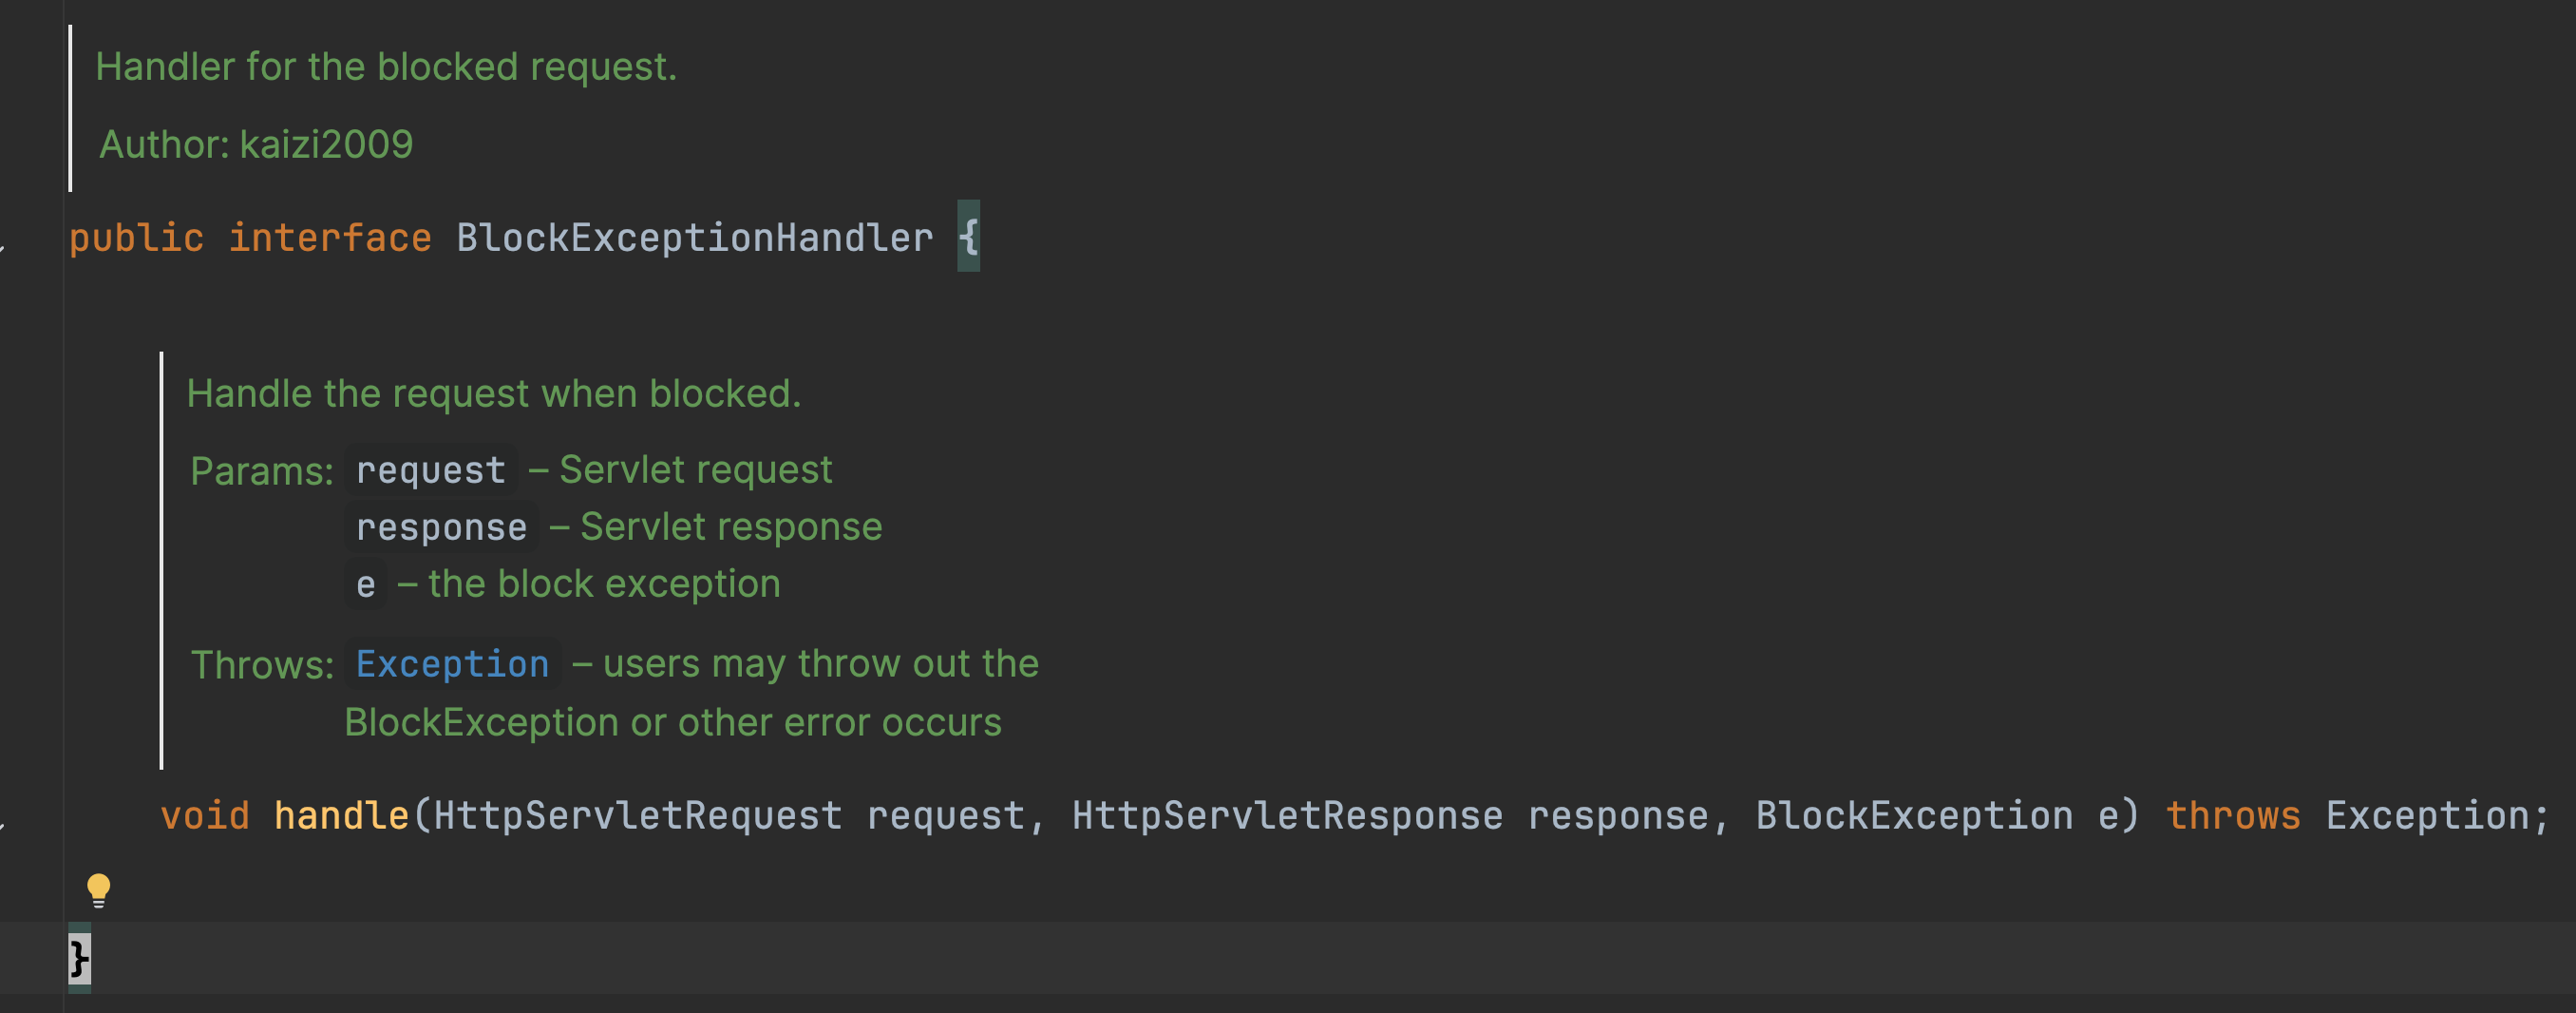The height and width of the screenshot is (1013, 2576).
Task: Click the 'response' tag in Params doc
Action: tap(441, 527)
